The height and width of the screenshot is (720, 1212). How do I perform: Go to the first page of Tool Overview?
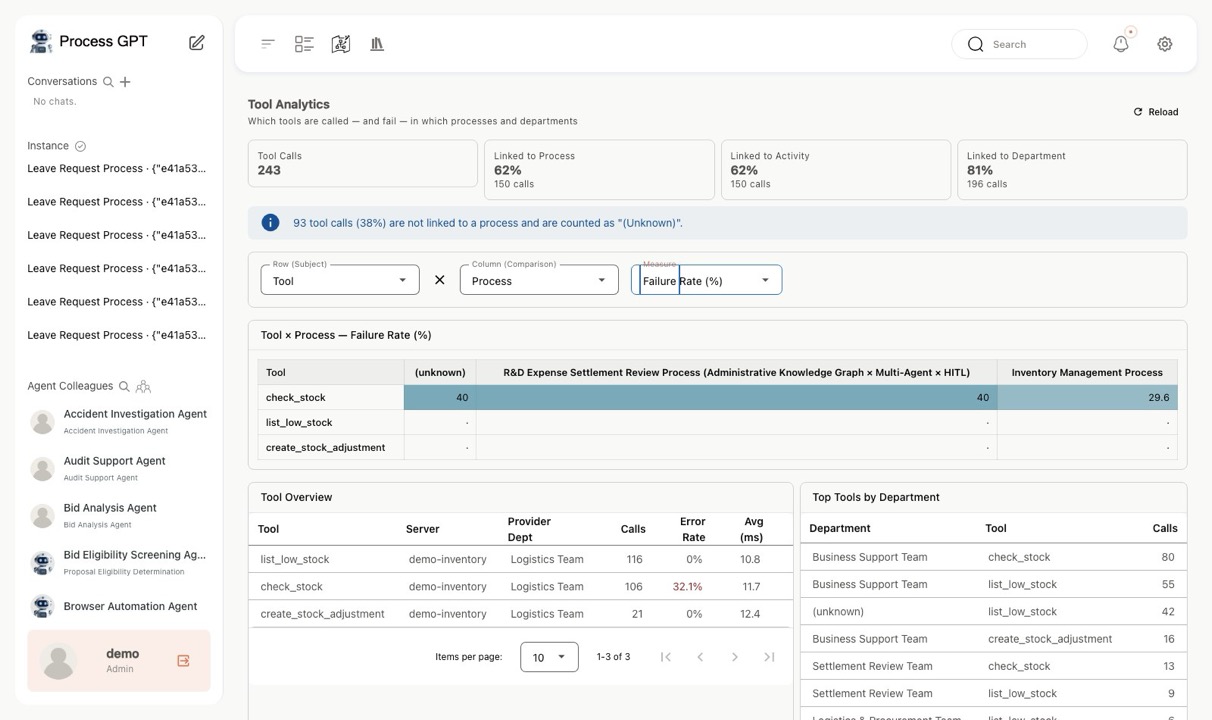(666, 657)
